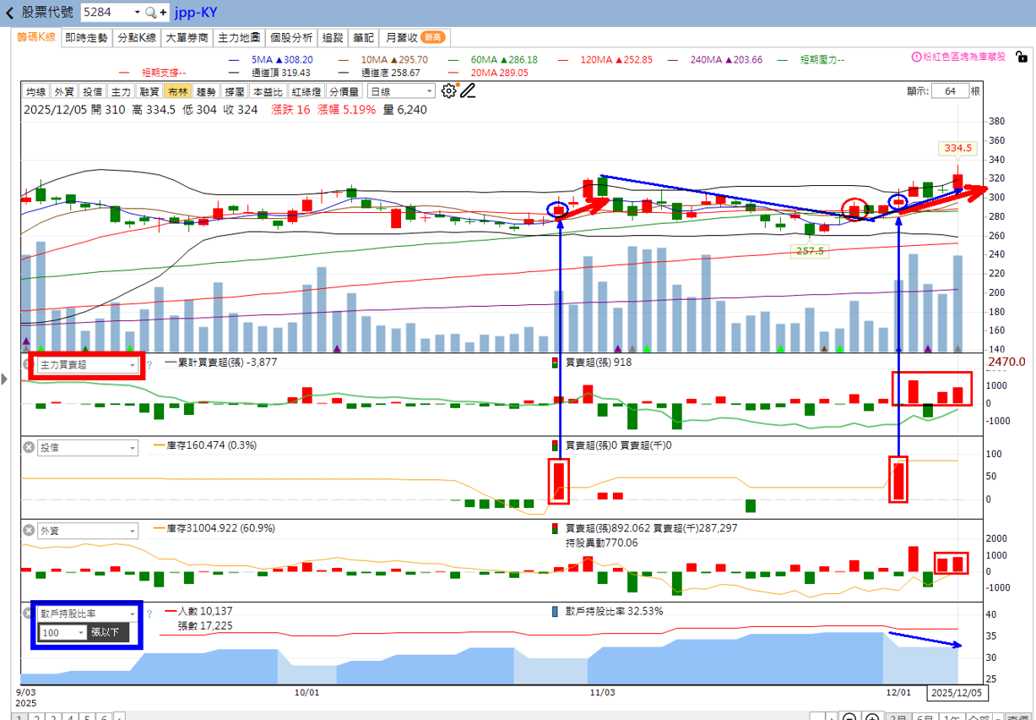Click the 粉紅色區塊為庫藏股 note text
The width and height of the screenshot is (1036, 720).
tap(964, 57)
